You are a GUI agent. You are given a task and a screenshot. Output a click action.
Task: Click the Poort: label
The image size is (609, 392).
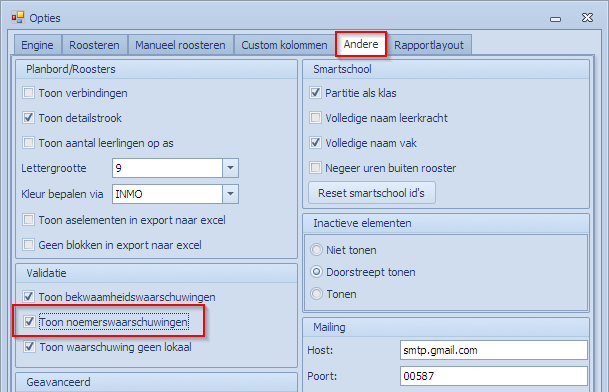pos(322,376)
